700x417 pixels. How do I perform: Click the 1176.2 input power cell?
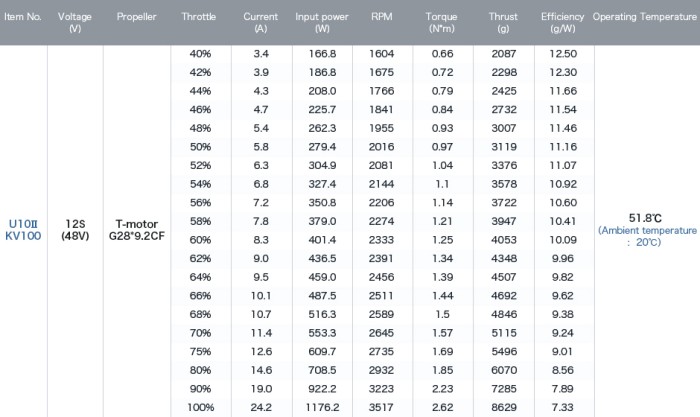point(322,407)
